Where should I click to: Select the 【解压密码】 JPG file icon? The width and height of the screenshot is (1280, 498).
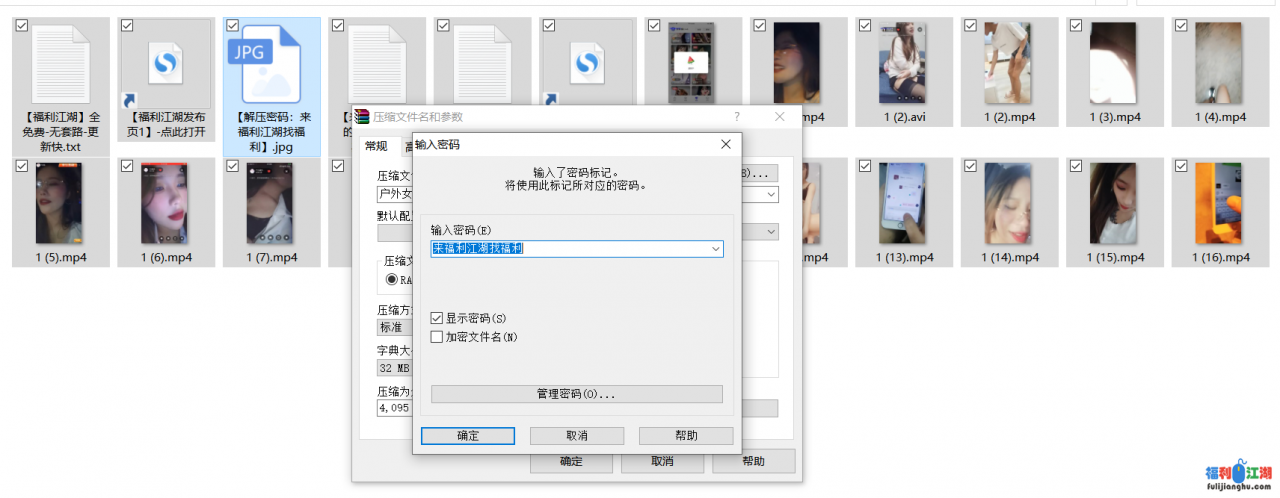click(x=271, y=64)
